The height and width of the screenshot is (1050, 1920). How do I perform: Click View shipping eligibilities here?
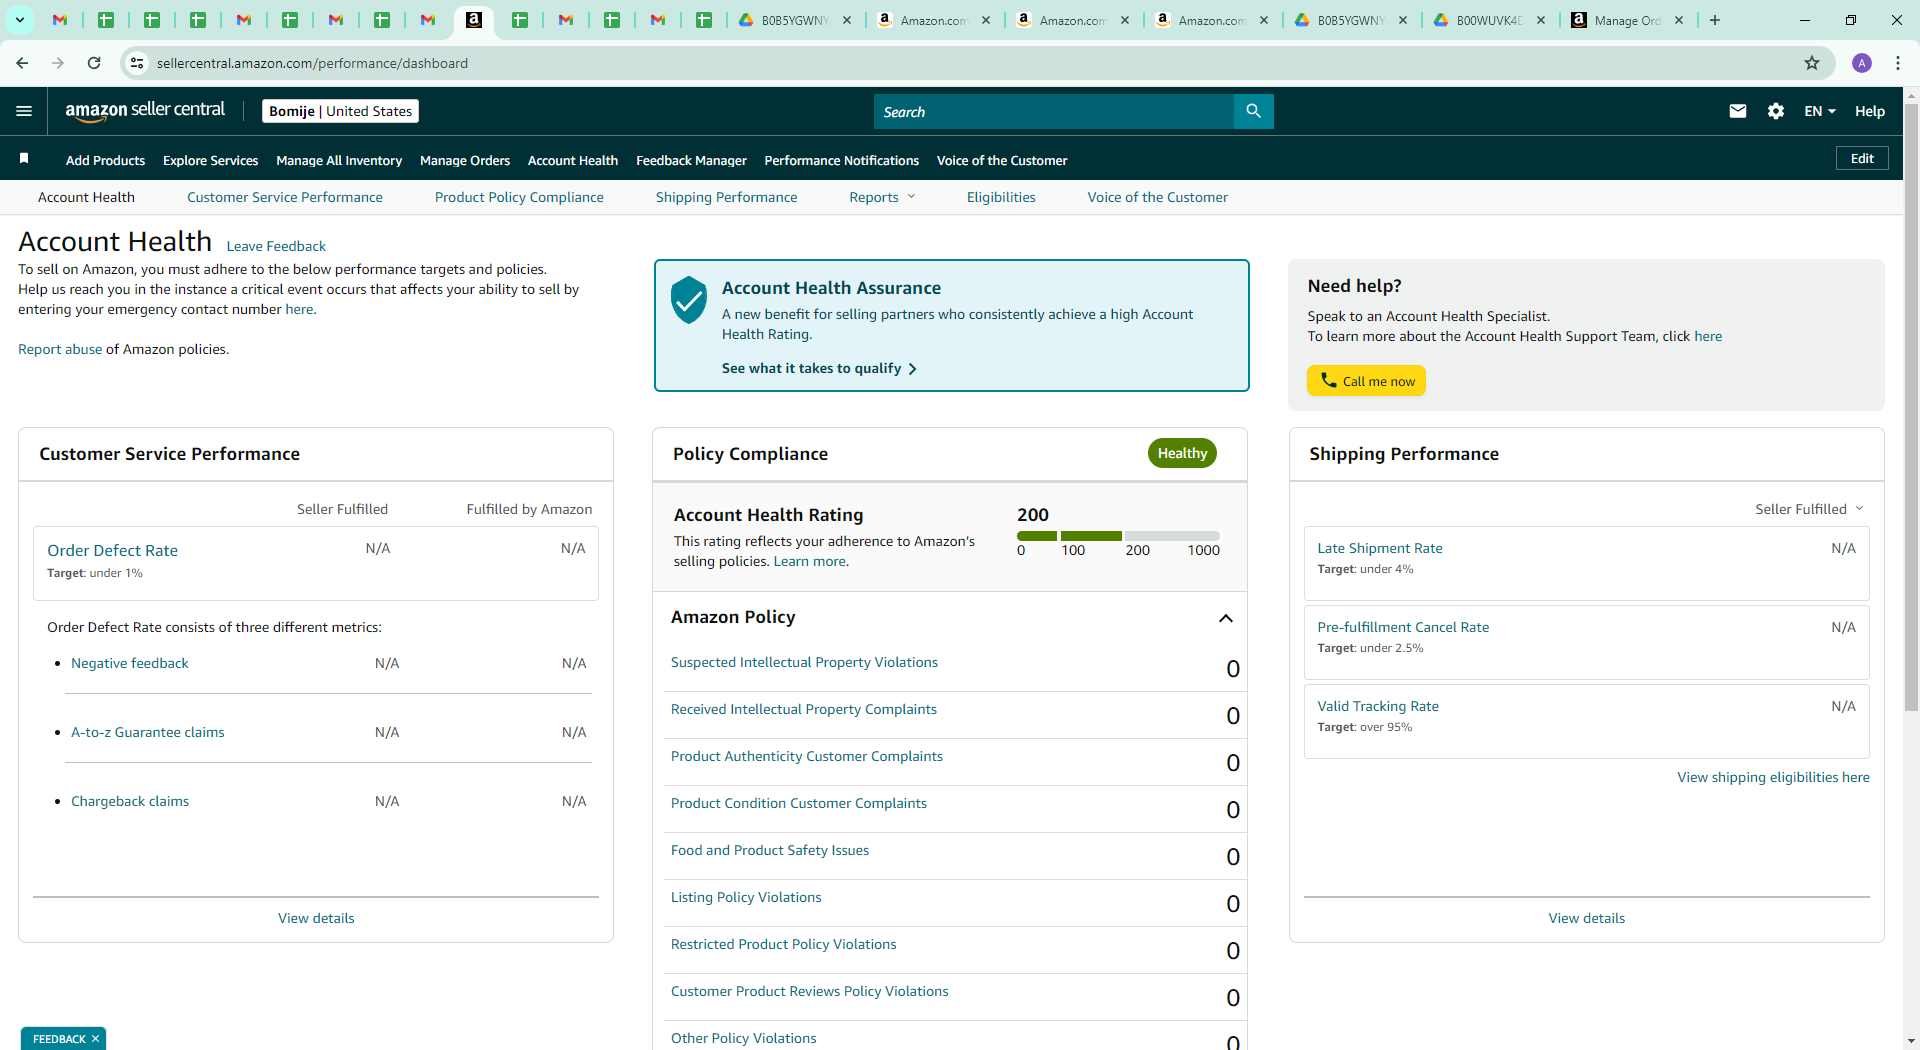tap(1773, 777)
